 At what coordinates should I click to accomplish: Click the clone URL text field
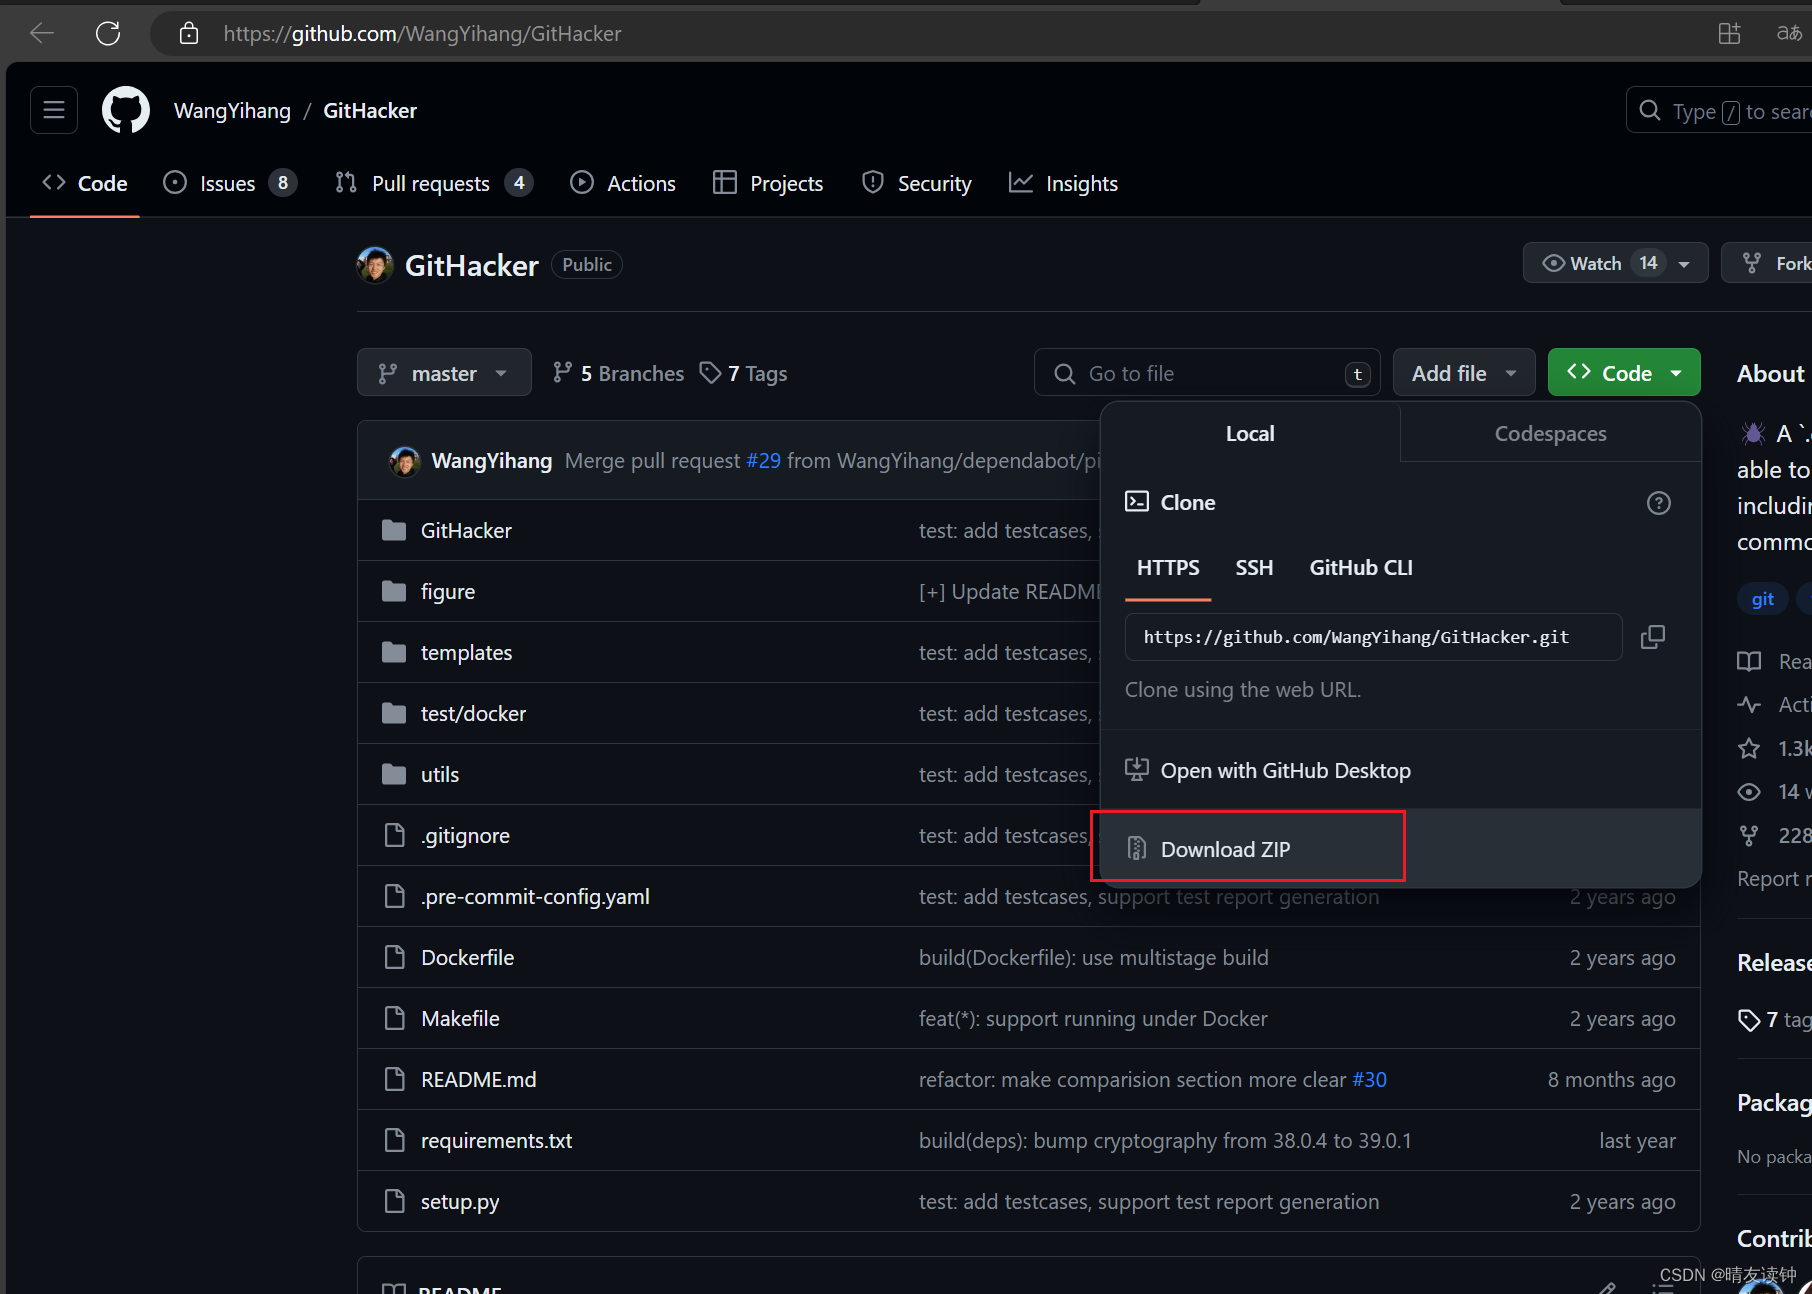(1373, 637)
